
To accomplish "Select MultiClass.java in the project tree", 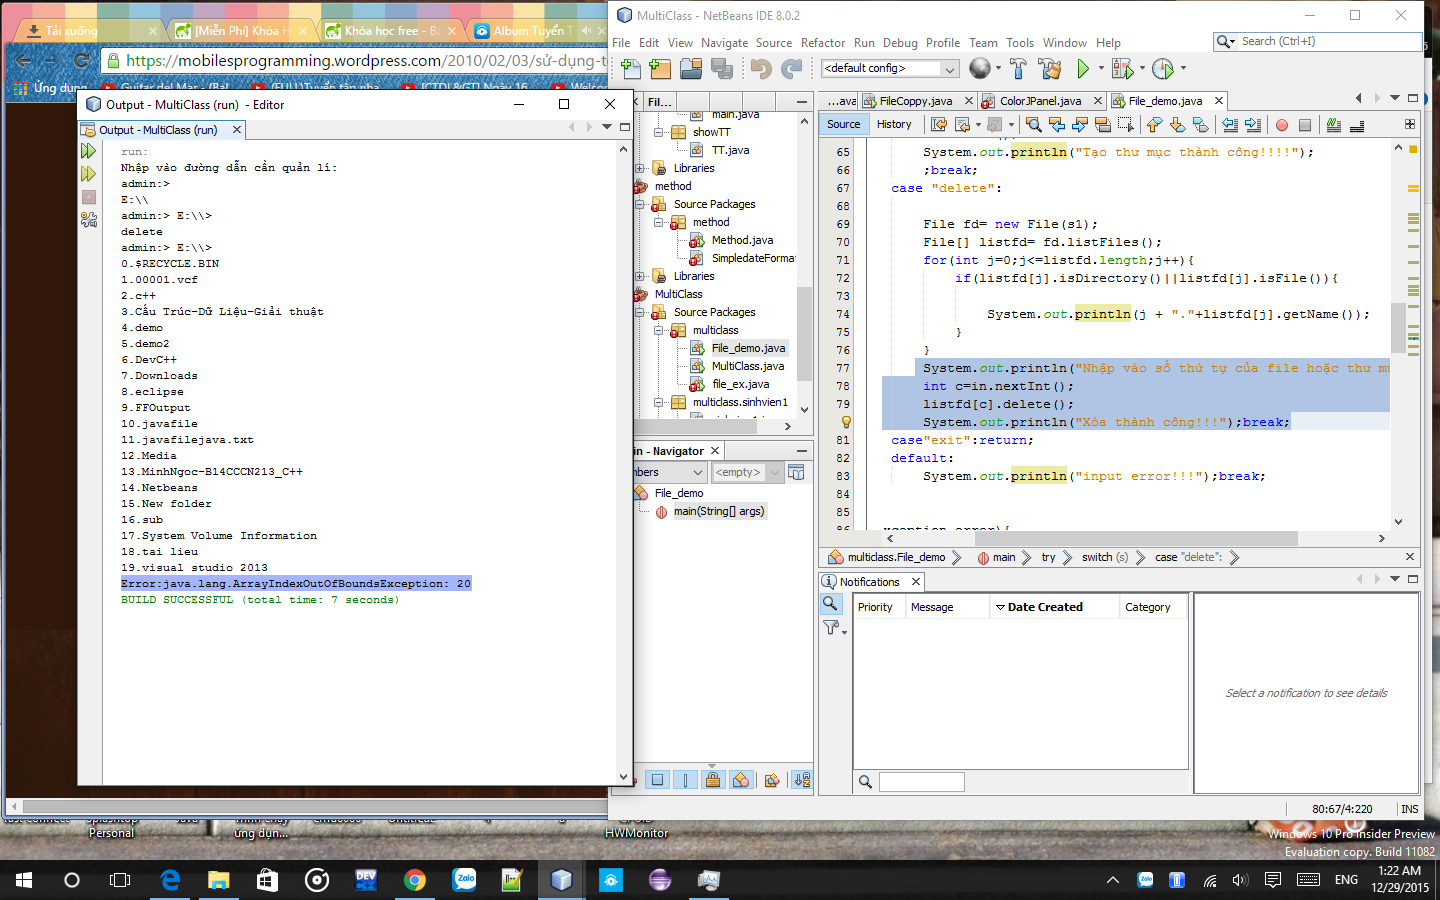I will tap(747, 366).
